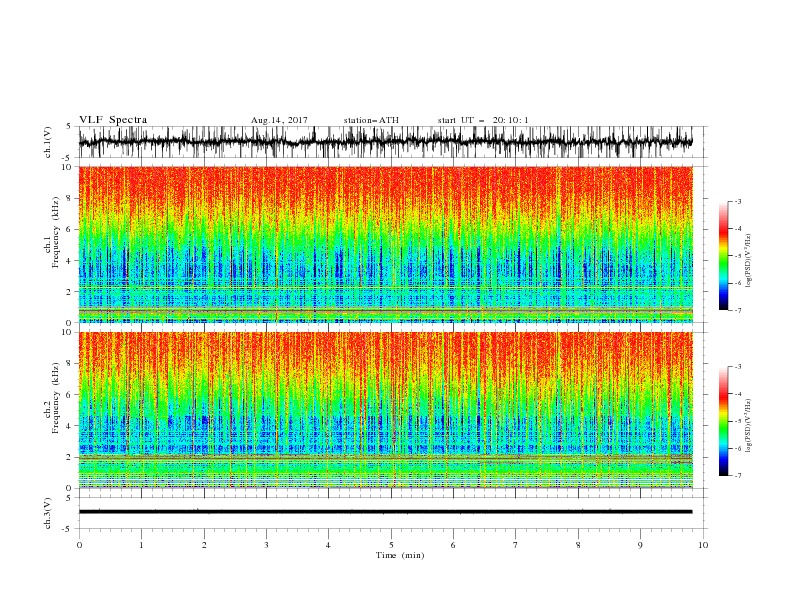
Task: Click the "ch.3(V)" axis label
Action: [x=48, y=513]
